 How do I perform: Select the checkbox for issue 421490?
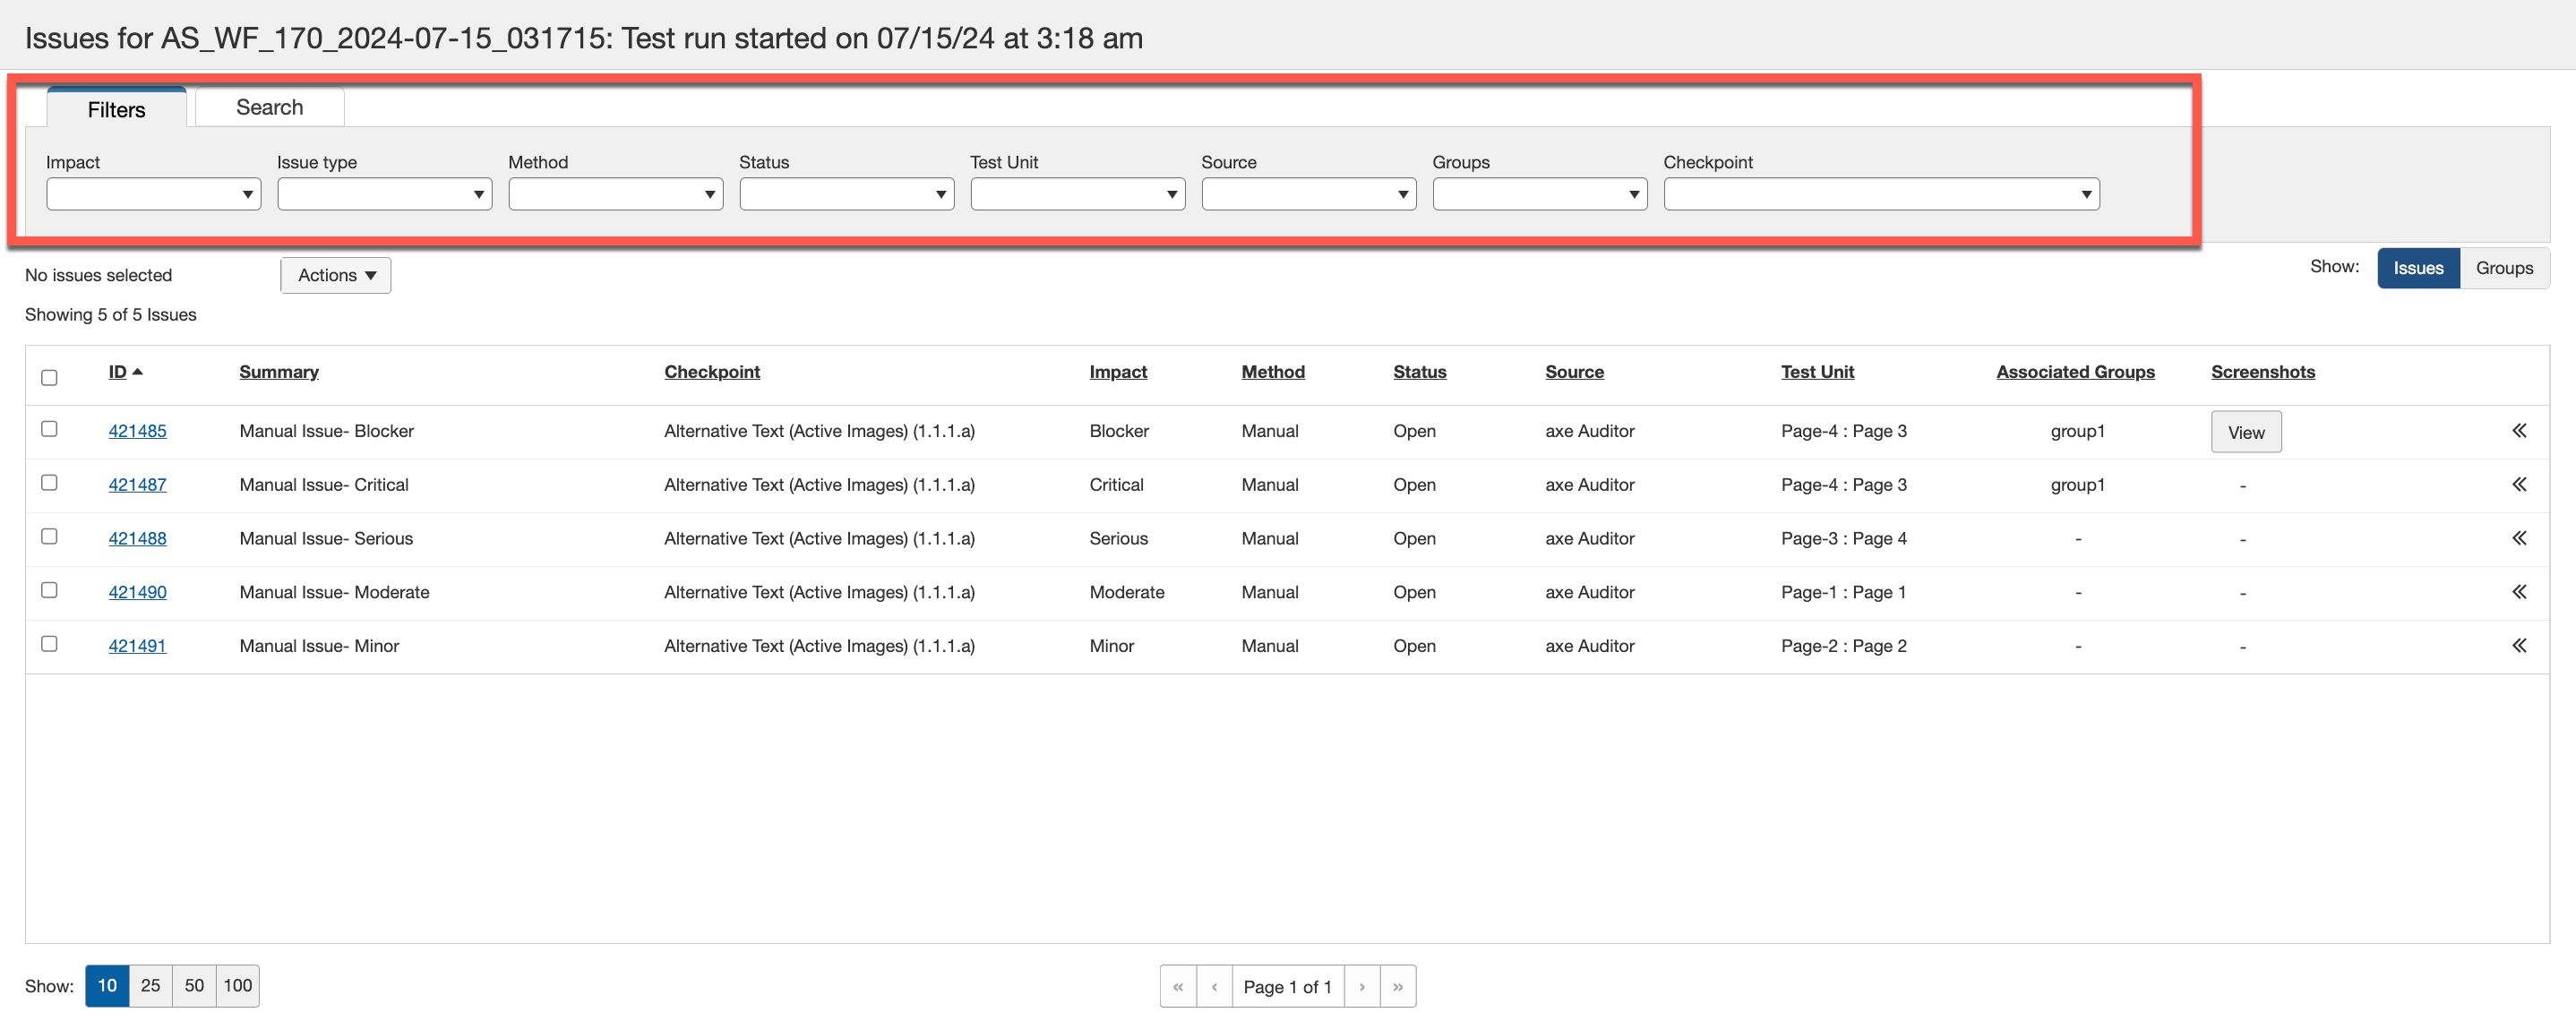(x=49, y=590)
